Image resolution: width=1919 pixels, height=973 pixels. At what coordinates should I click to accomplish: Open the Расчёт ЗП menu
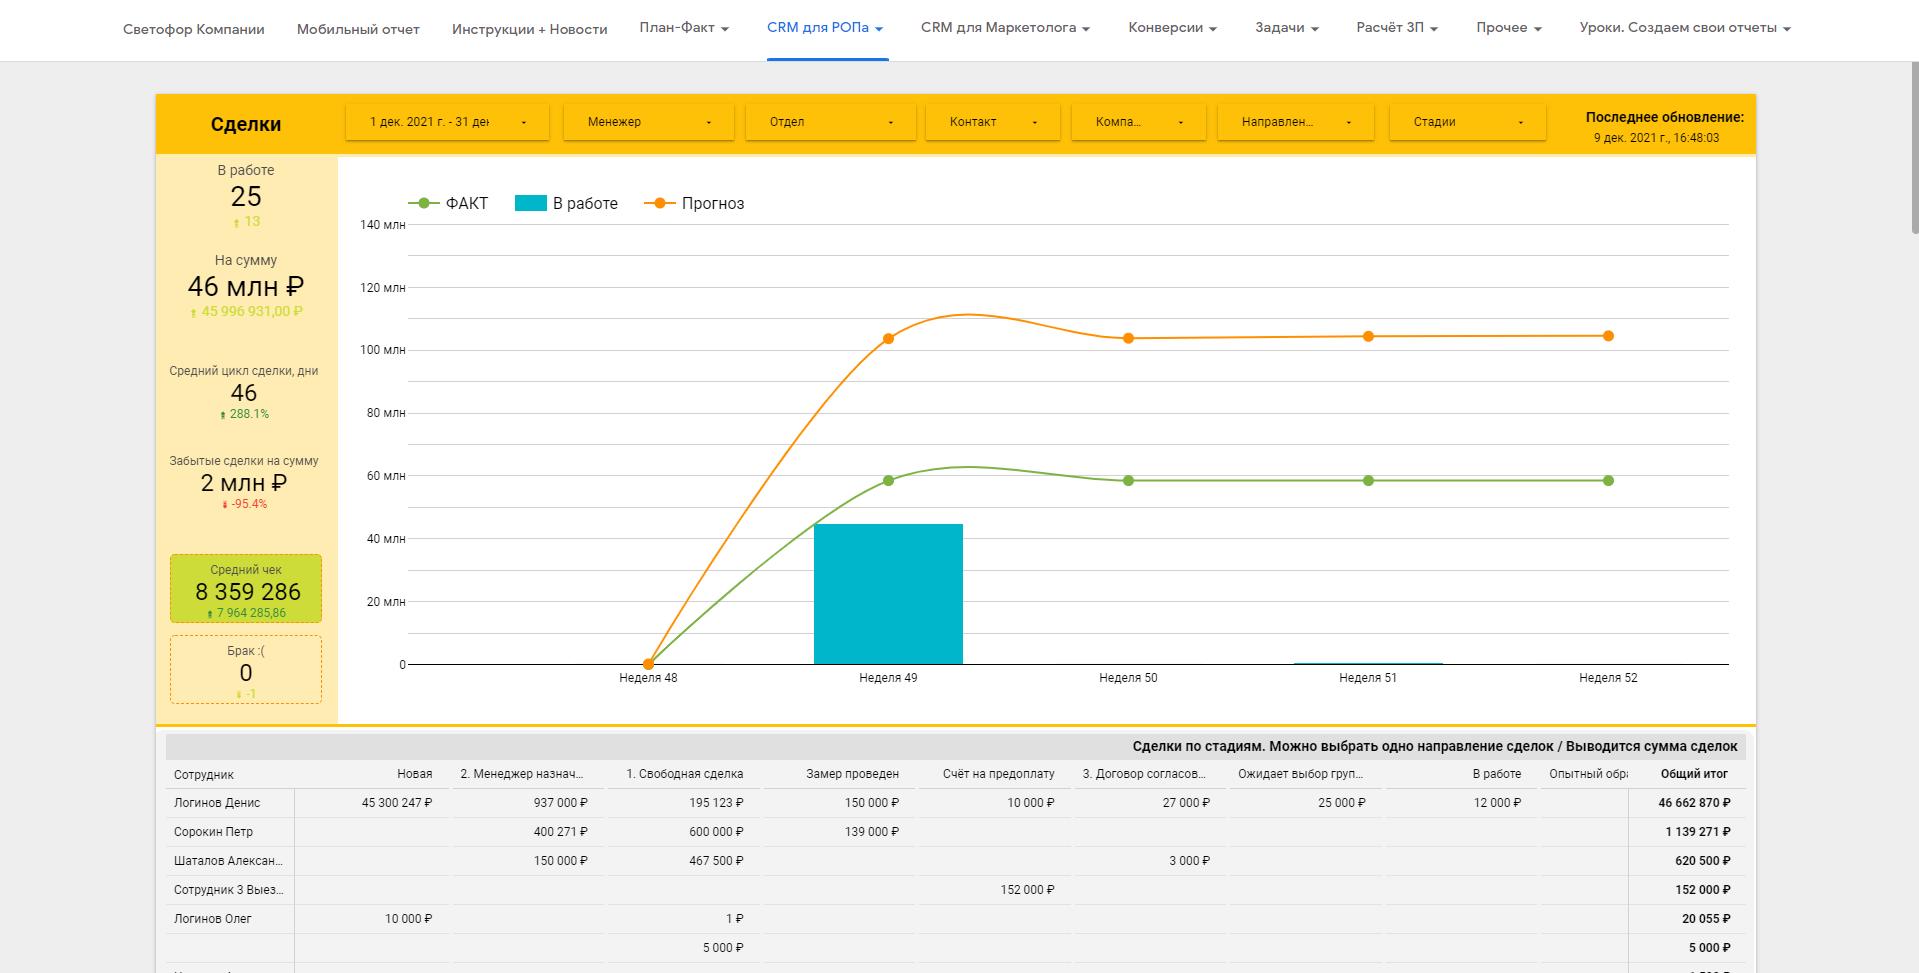click(1397, 28)
